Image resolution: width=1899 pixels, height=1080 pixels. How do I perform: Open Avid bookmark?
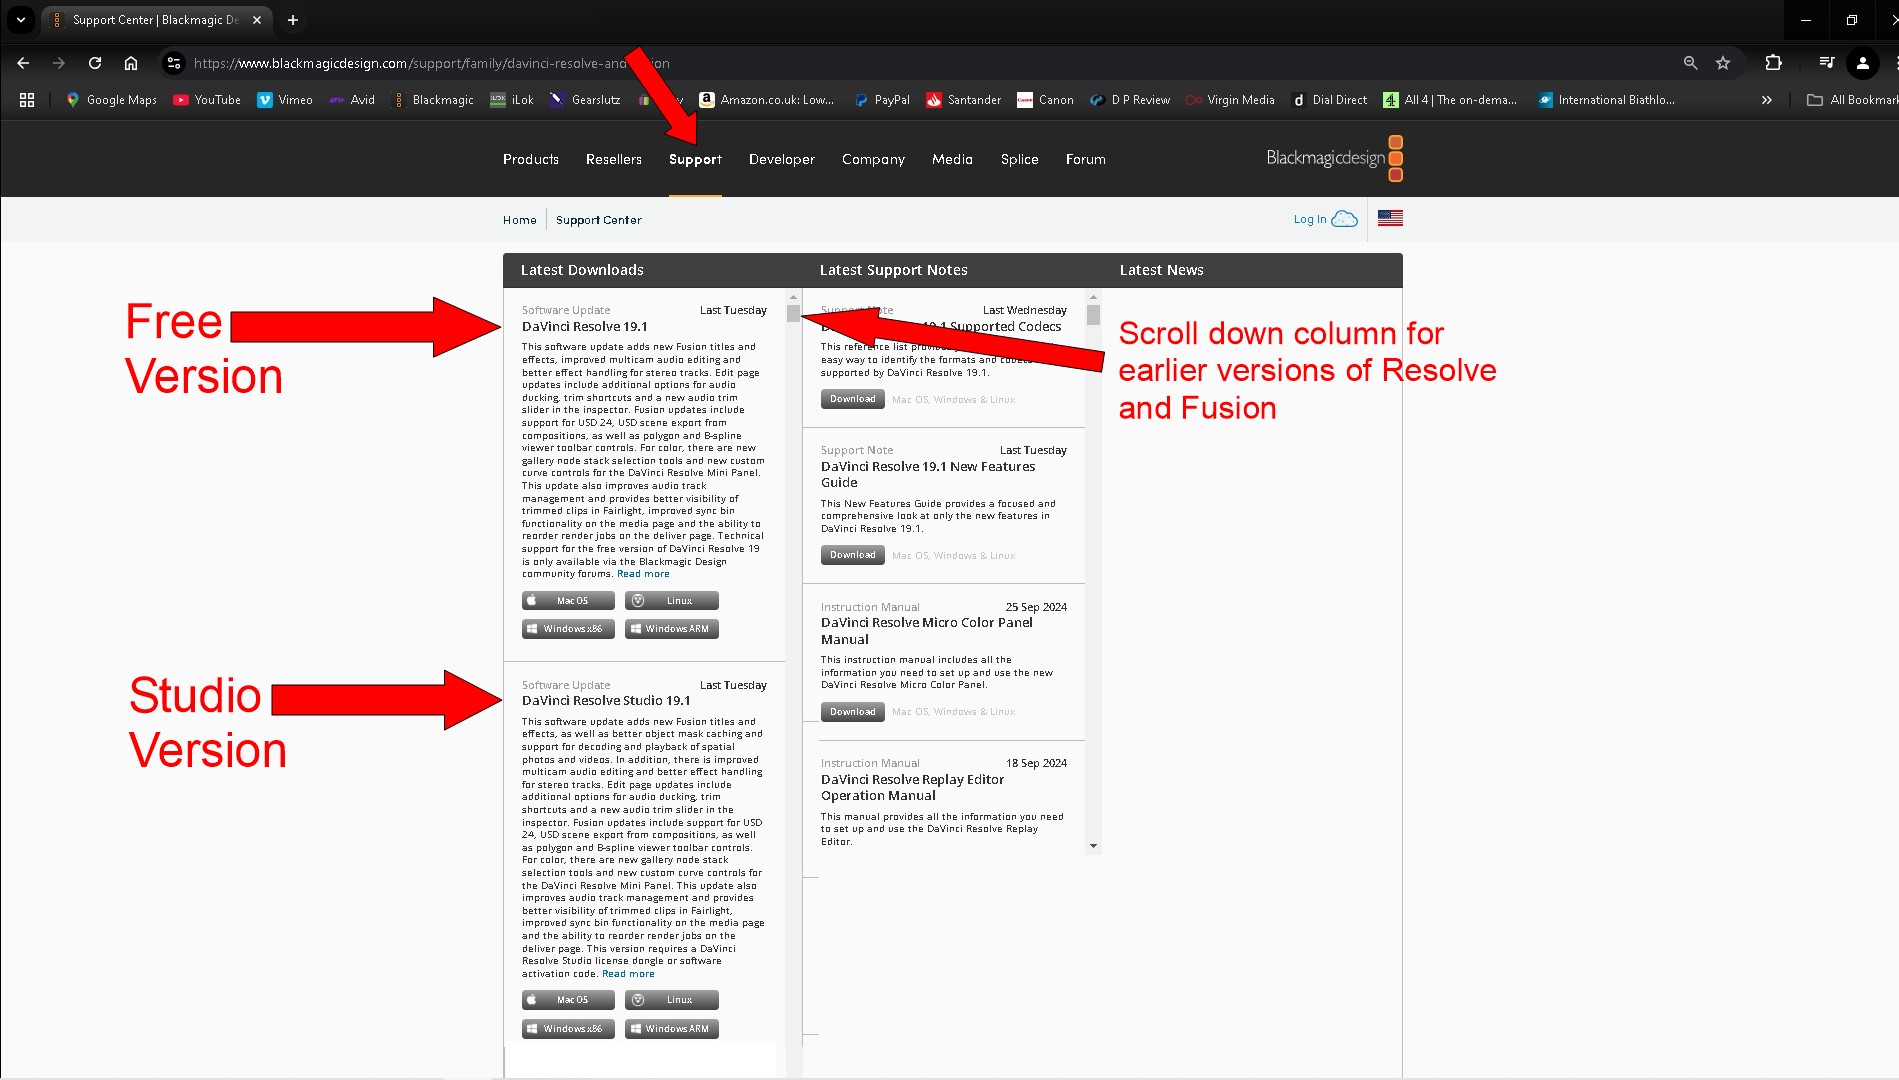coord(352,100)
